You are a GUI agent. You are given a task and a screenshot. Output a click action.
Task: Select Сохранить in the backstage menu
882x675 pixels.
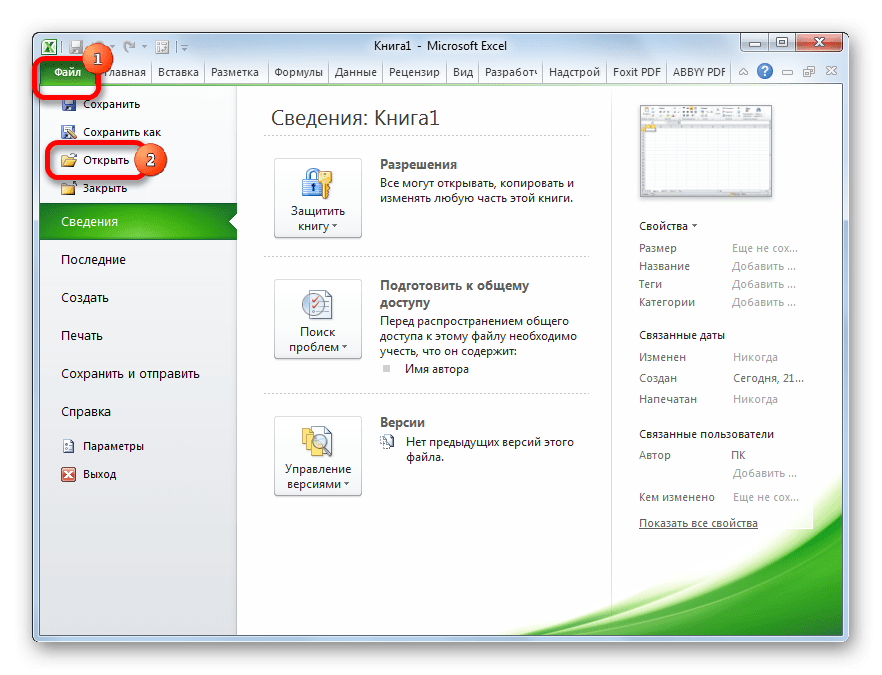click(x=111, y=104)
